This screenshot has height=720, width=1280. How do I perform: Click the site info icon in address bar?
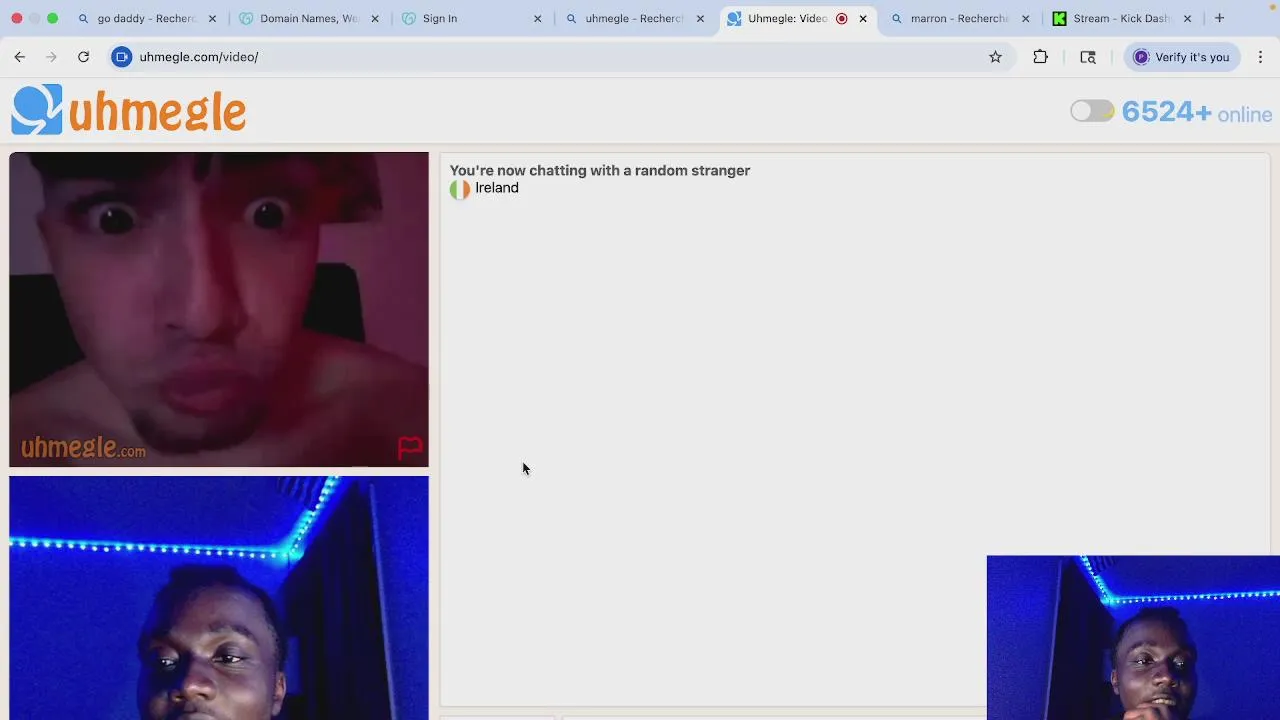click(122, 57)
